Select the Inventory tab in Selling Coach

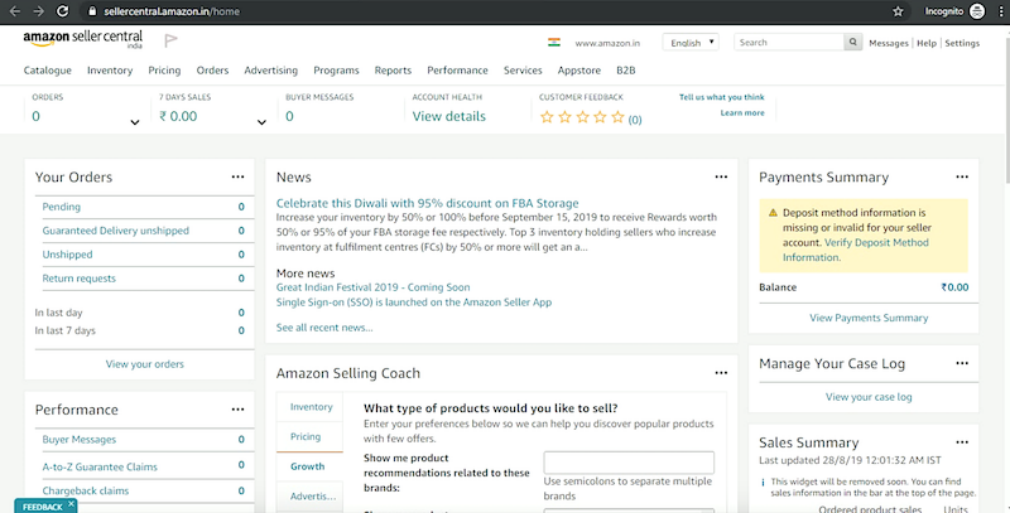310,407
